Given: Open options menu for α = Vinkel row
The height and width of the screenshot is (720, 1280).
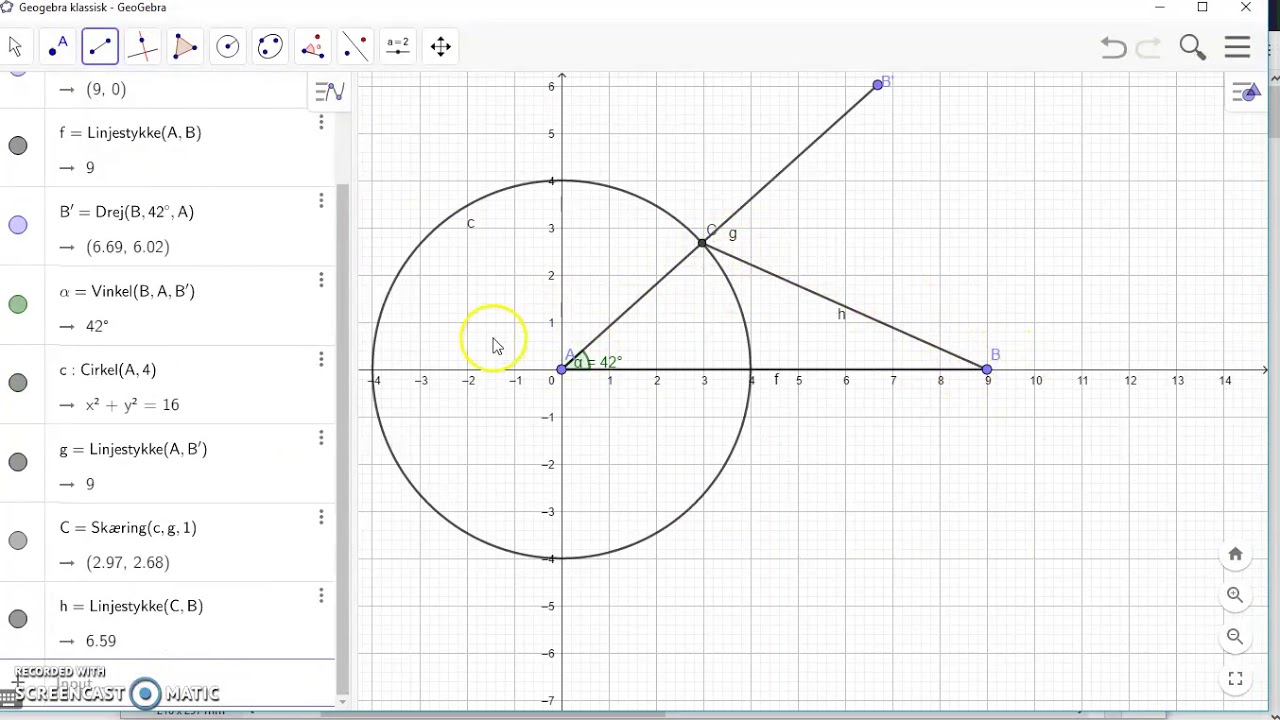Looking at the screenshot, I should [321, 280].
